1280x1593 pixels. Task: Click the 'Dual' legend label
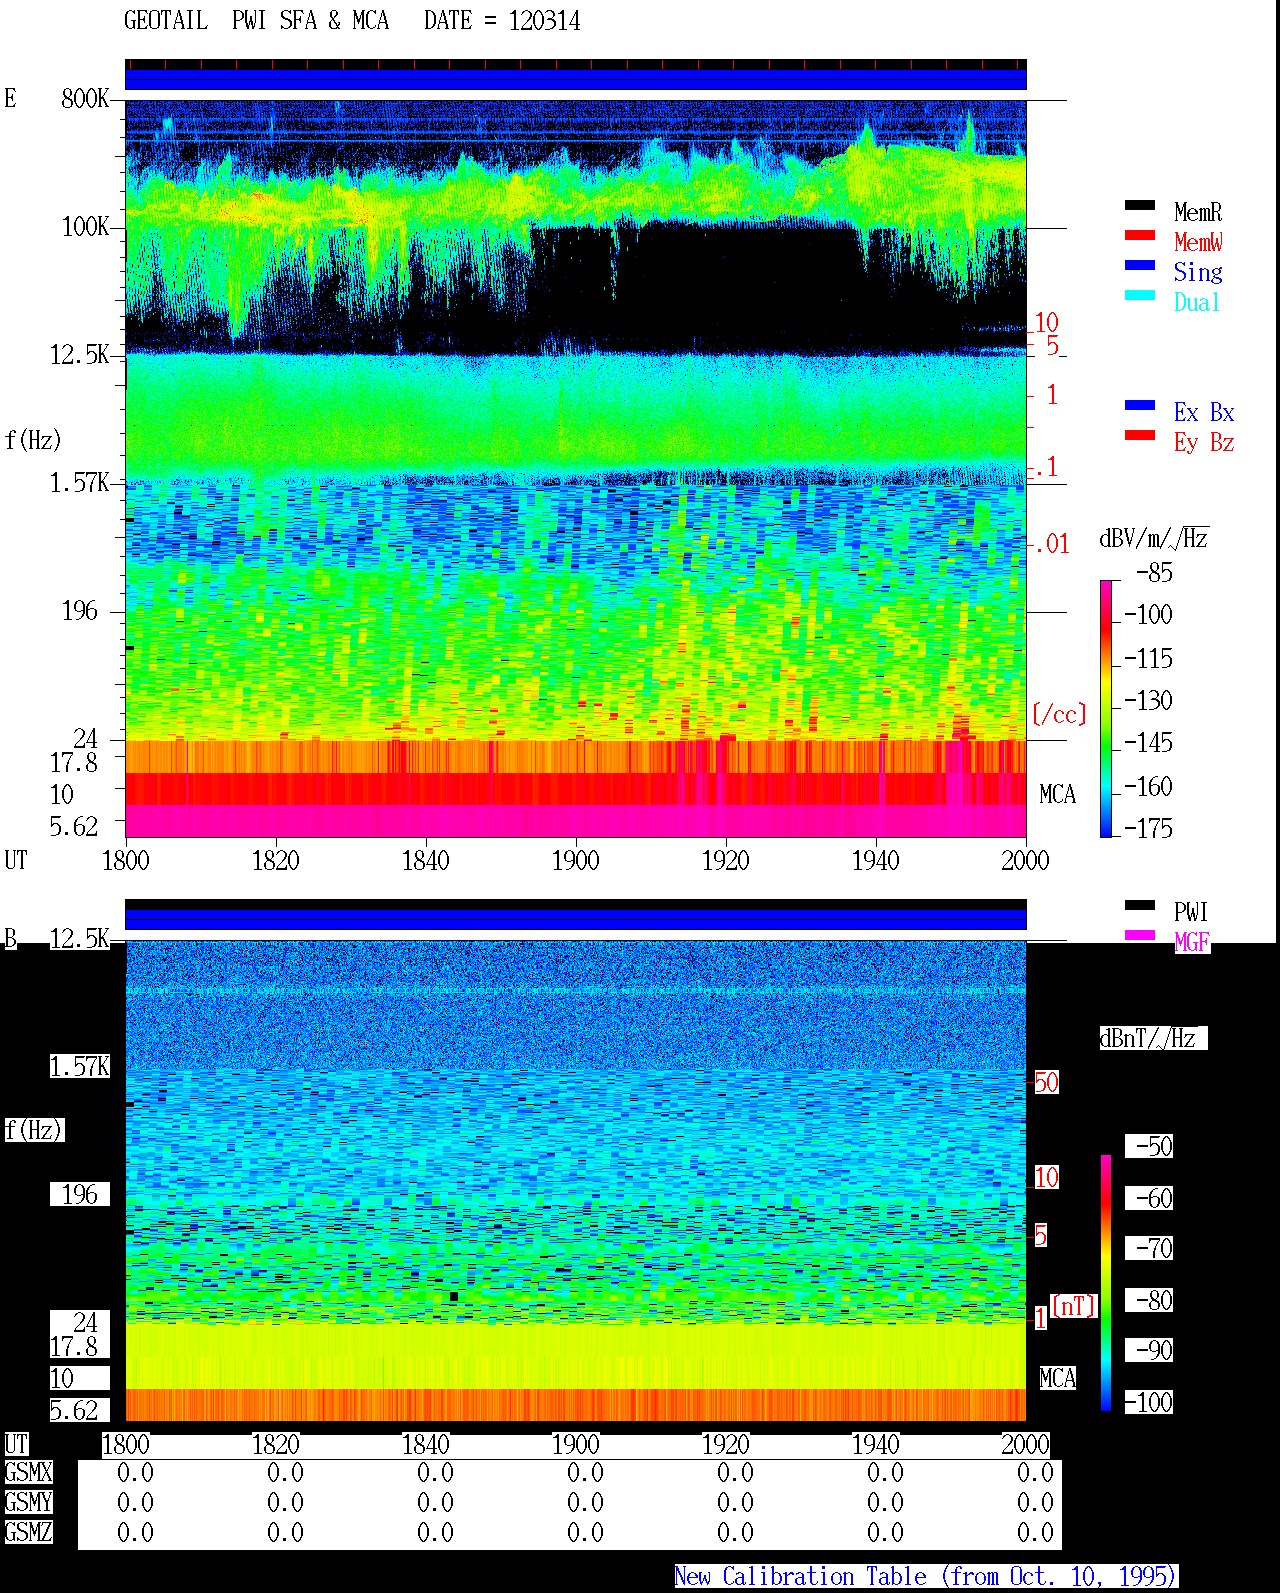pos(1197,302)
